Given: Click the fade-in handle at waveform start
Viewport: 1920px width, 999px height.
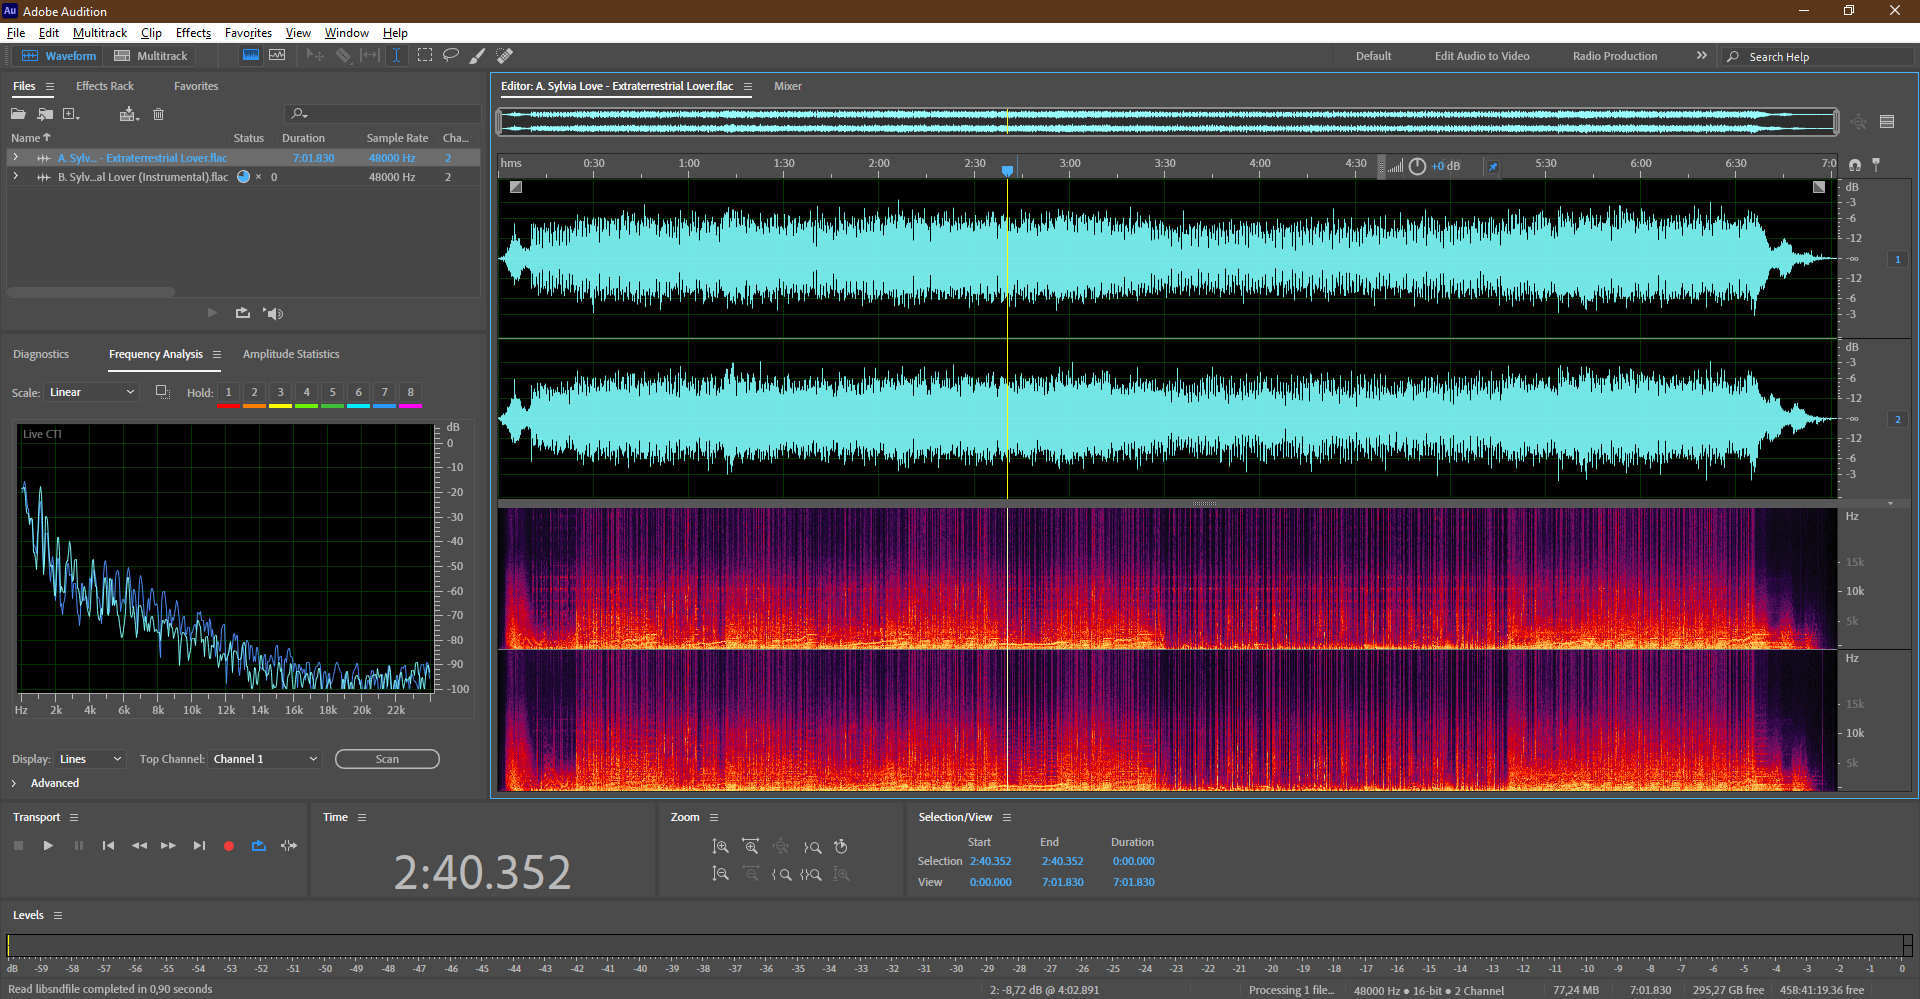Looking at the screenshot, I should pos(516,187).
